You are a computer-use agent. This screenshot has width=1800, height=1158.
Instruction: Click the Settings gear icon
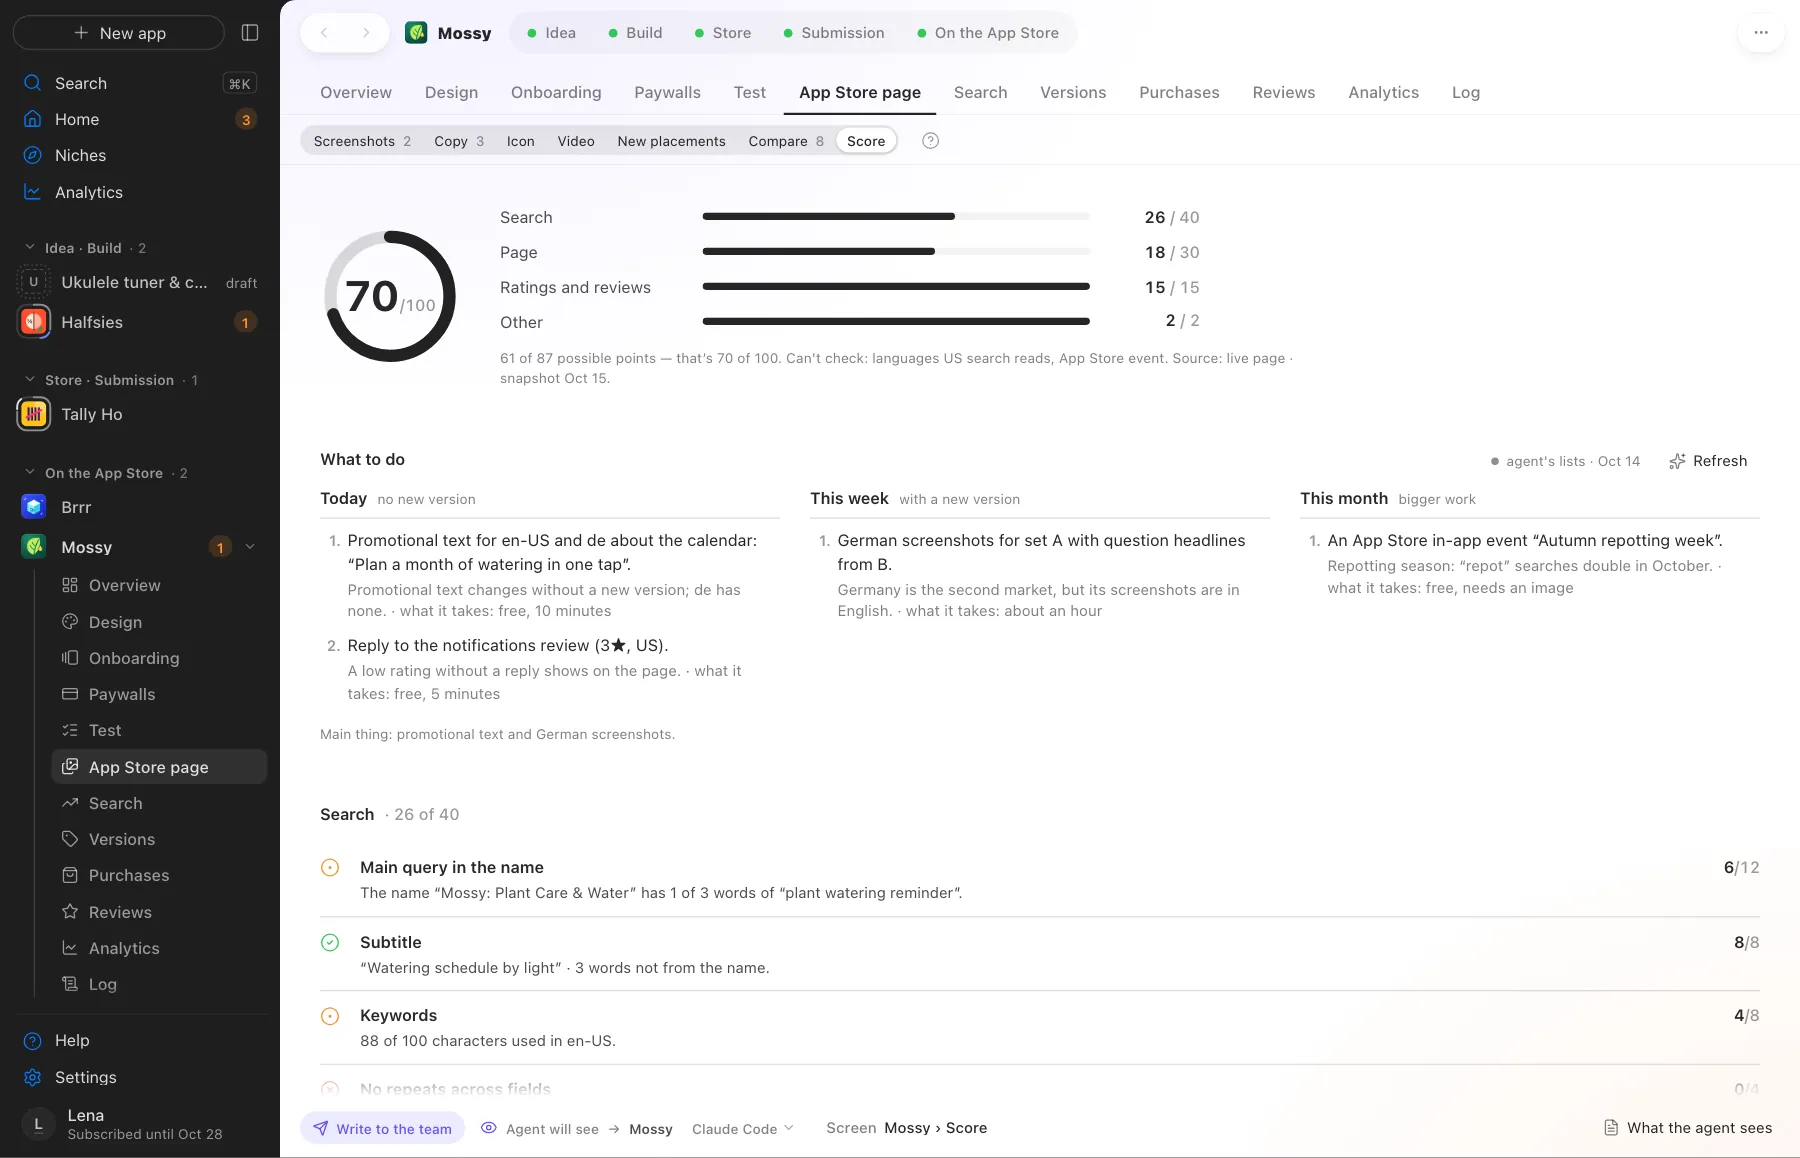pos(33,1077)
